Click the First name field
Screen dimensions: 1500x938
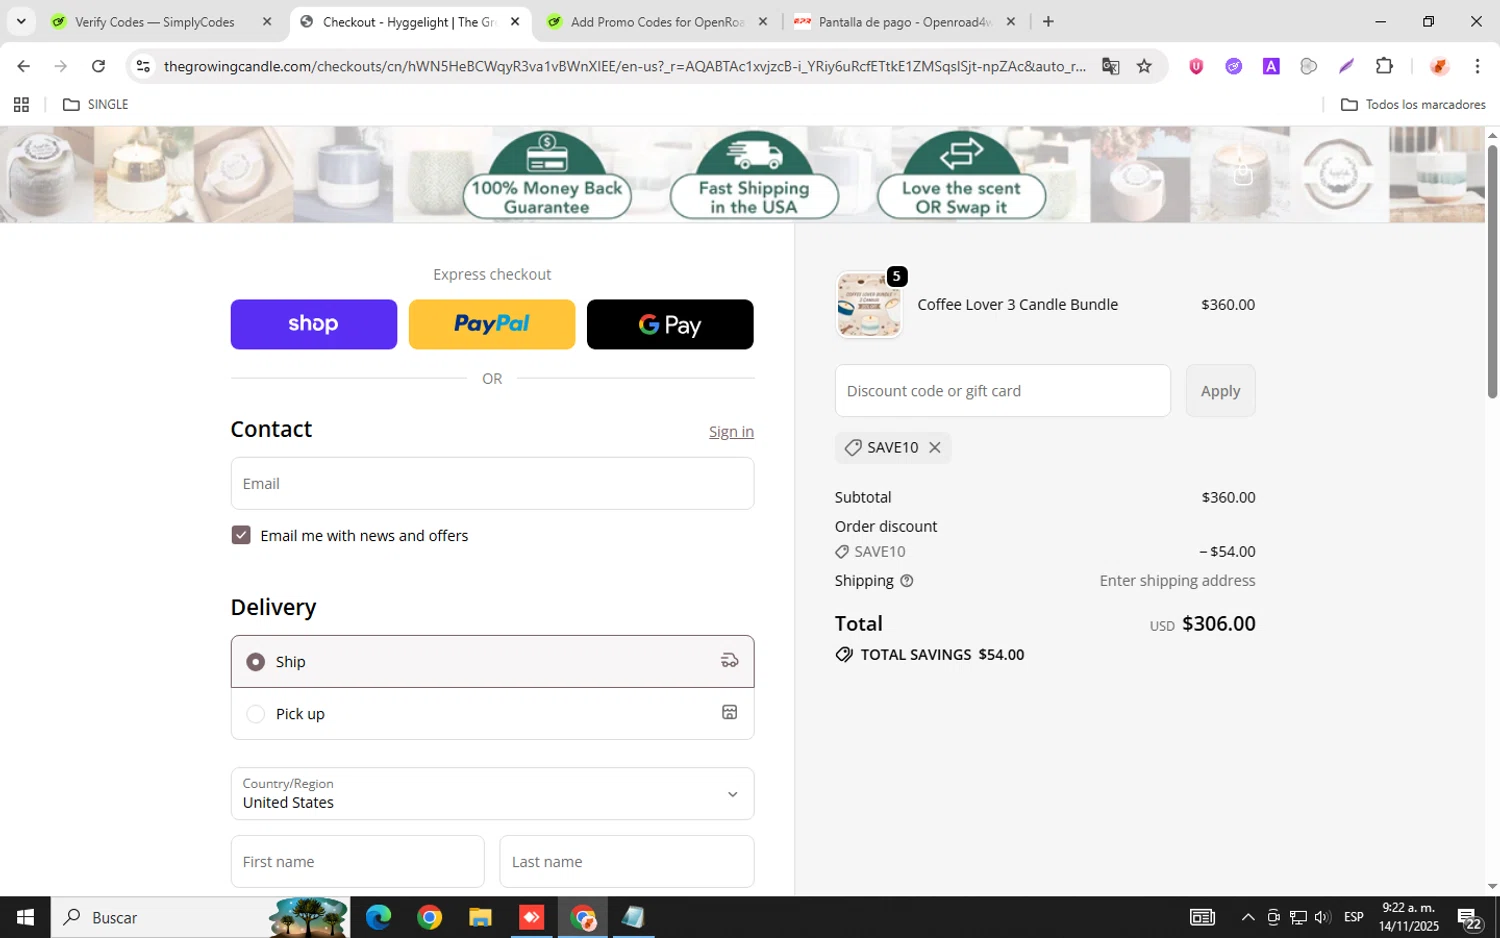[357, 861]
